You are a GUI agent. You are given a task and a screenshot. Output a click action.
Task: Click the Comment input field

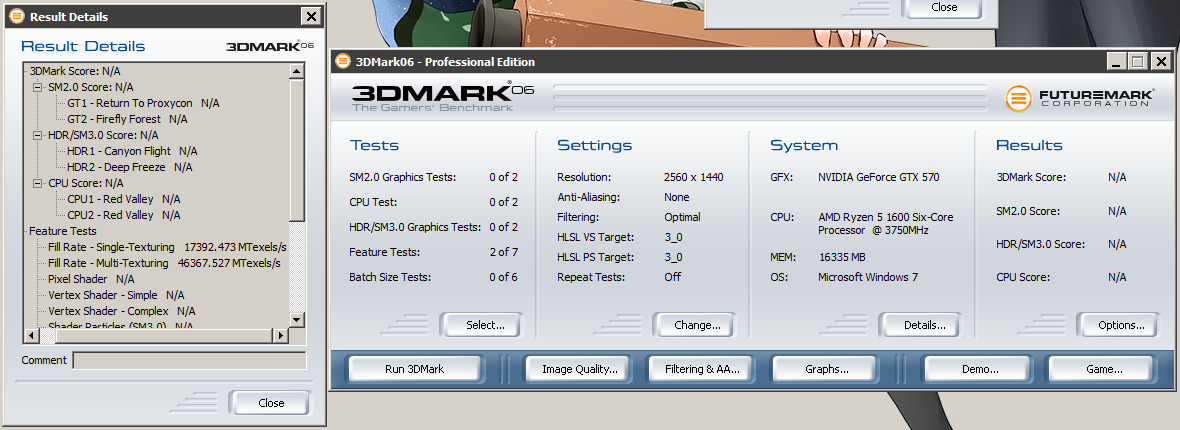(x=189, y=360)
